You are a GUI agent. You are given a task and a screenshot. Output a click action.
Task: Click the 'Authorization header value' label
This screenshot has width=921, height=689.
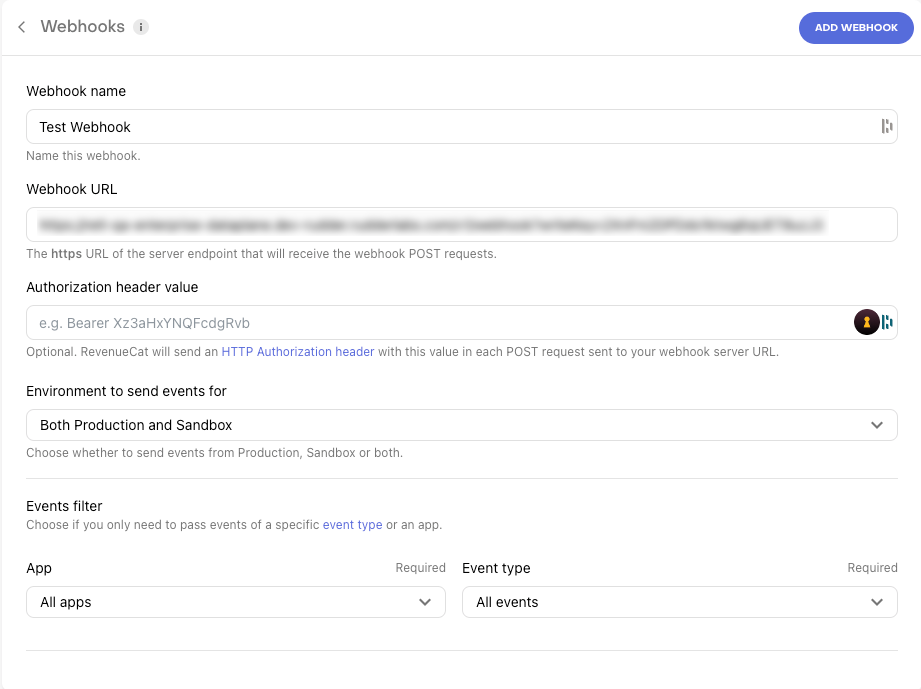click(112, 287)
